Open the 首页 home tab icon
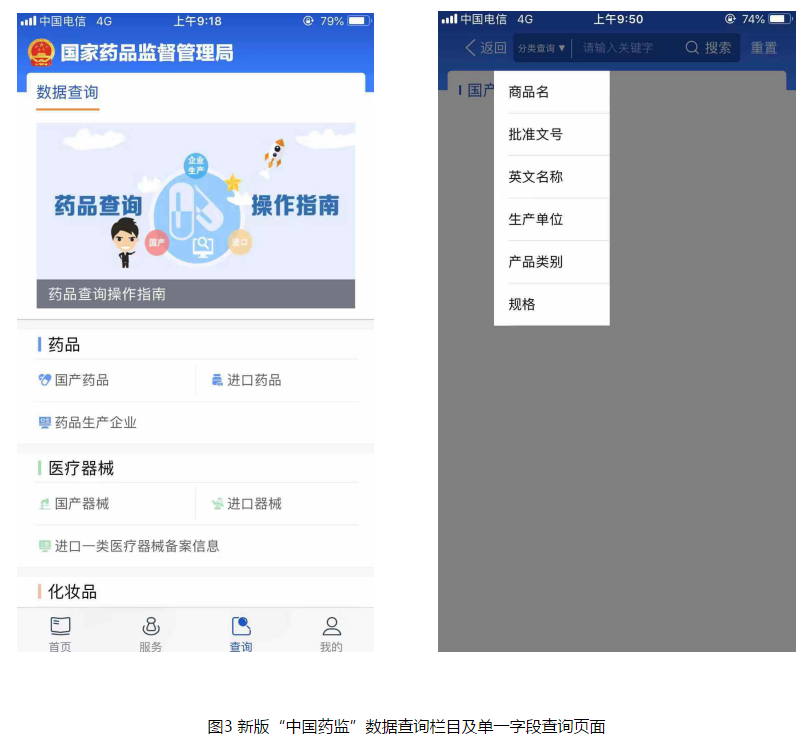Image resolution: width=811 pixels, height=745 pixels. 60,626
